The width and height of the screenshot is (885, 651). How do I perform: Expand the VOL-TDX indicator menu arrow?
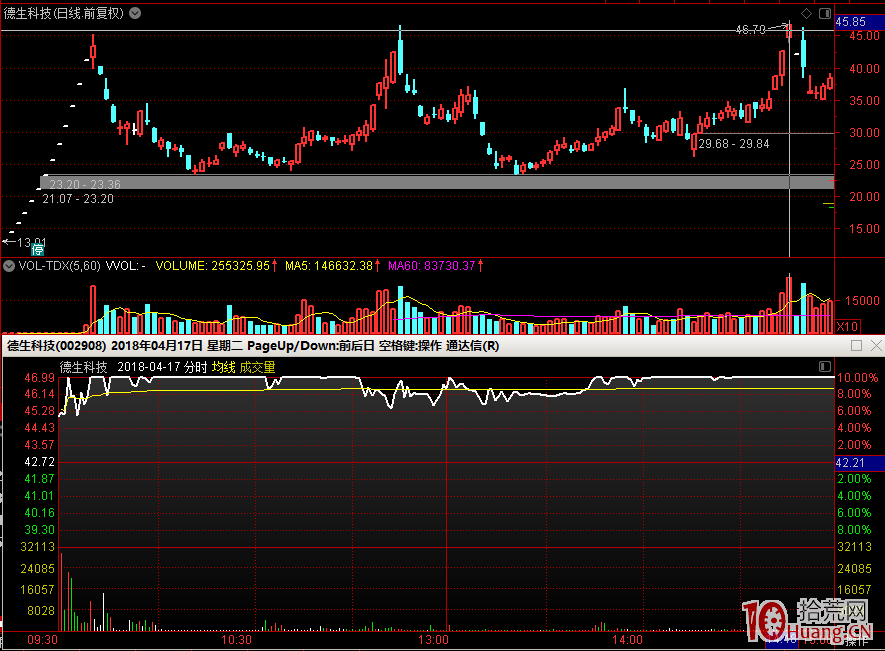tap(8, 266)
